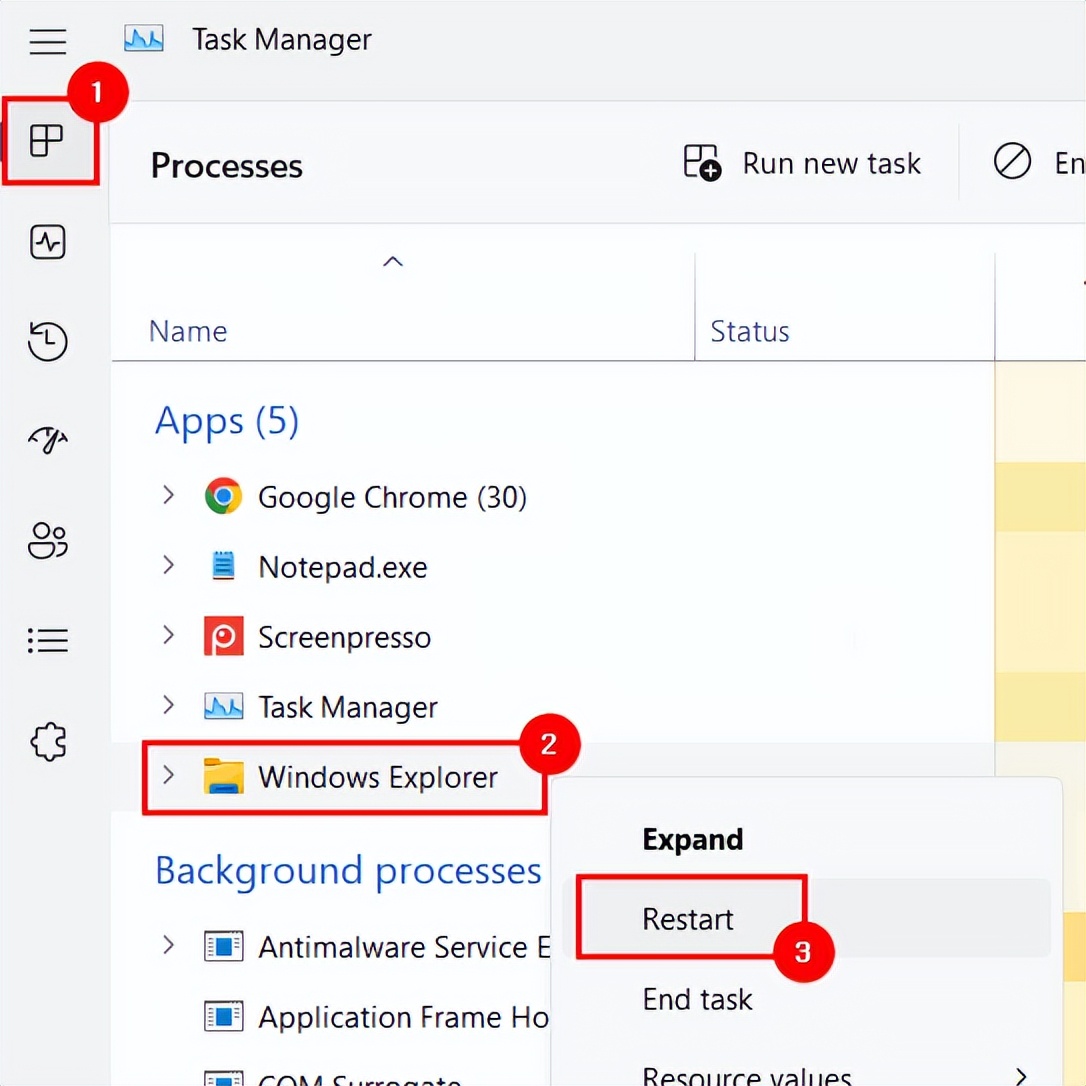1086x1086 pixels.
Task: Open the Services puzzle icon in sidebar
Action: [x=48, y=742]
